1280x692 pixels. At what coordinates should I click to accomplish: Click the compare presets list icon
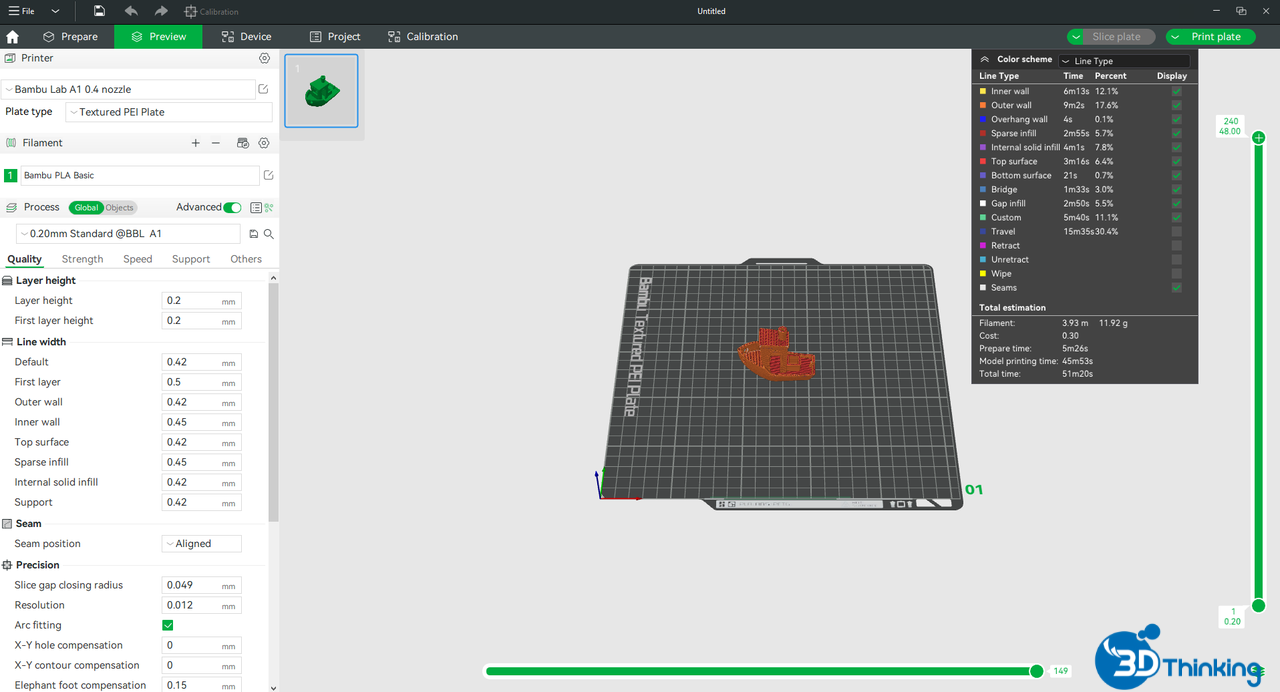pyautogui.click(x=256, y=207)
